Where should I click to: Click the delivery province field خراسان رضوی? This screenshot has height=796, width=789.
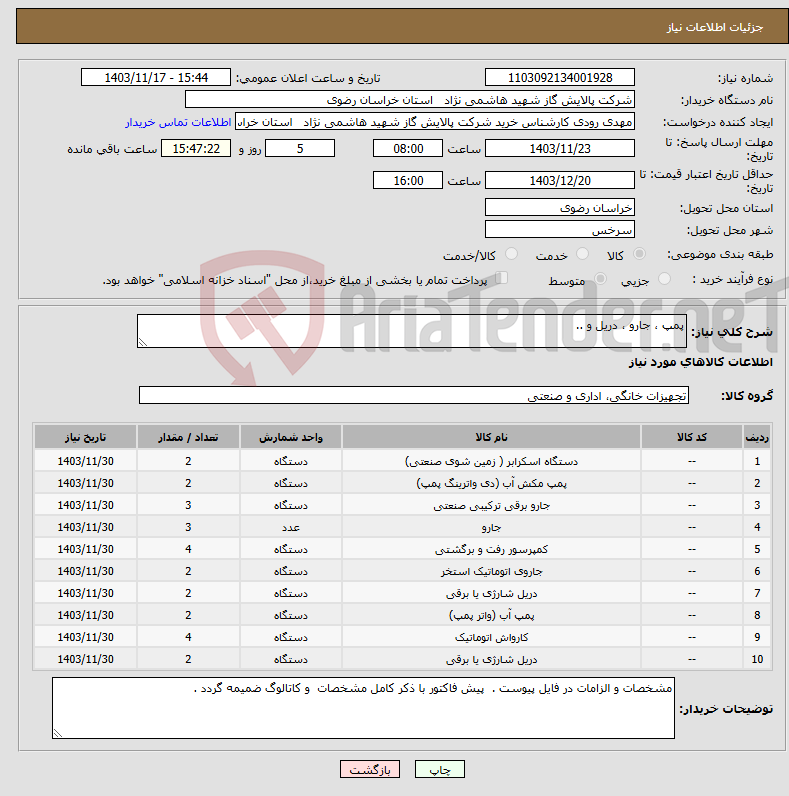point(560,207)
